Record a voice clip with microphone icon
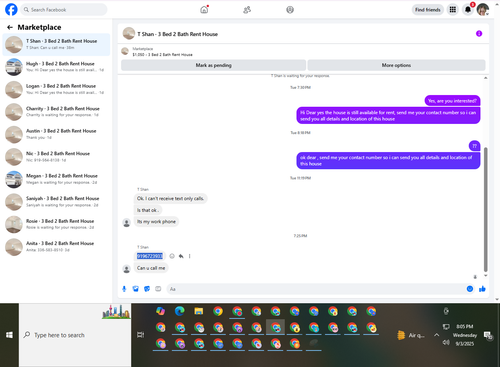Viewport: 500px width, 367px height. tap(124, 289)
